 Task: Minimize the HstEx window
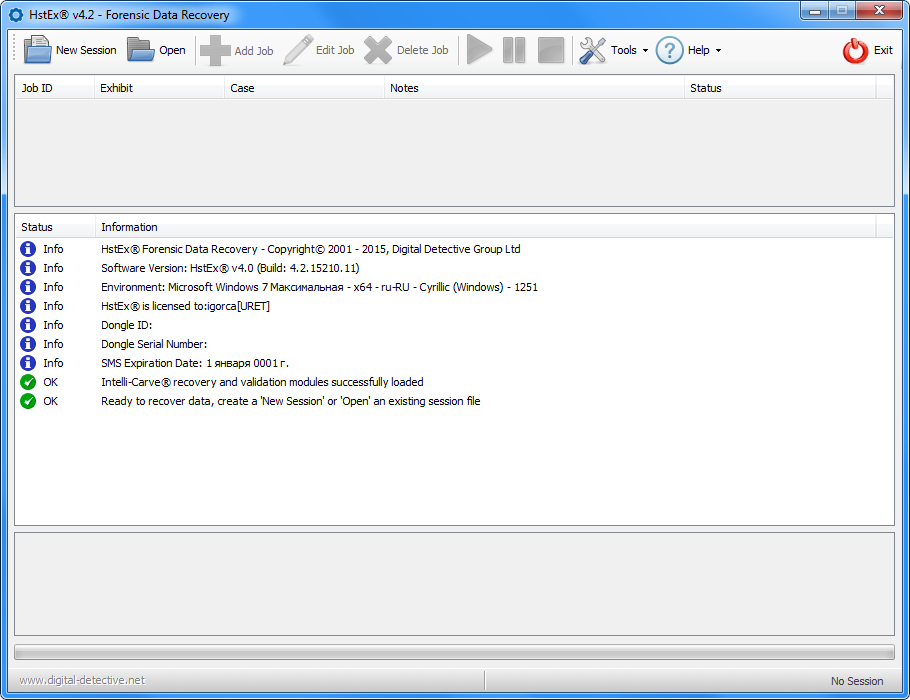pos(815,10)
